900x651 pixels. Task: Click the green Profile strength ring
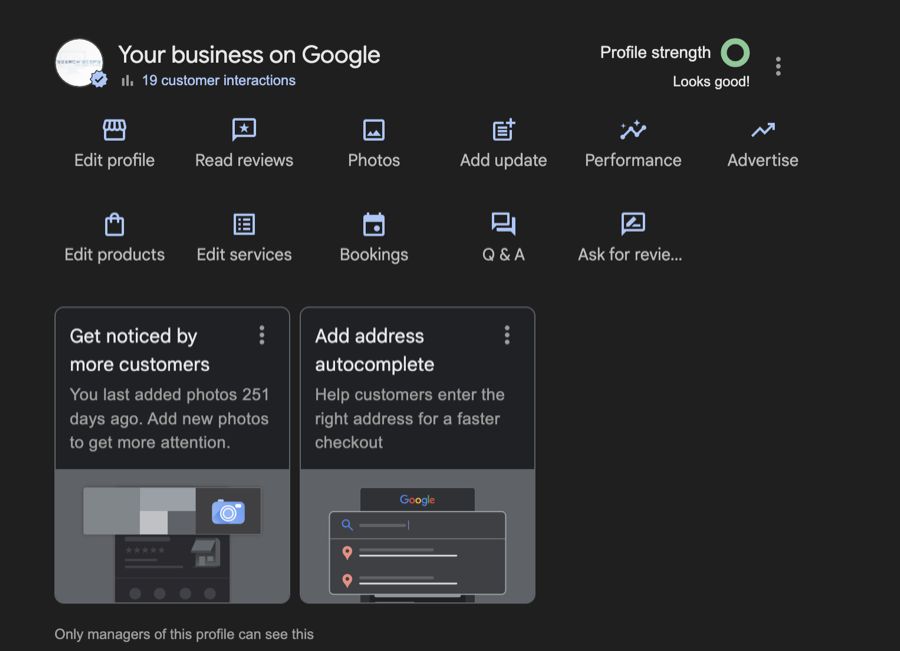pos(735,53)
